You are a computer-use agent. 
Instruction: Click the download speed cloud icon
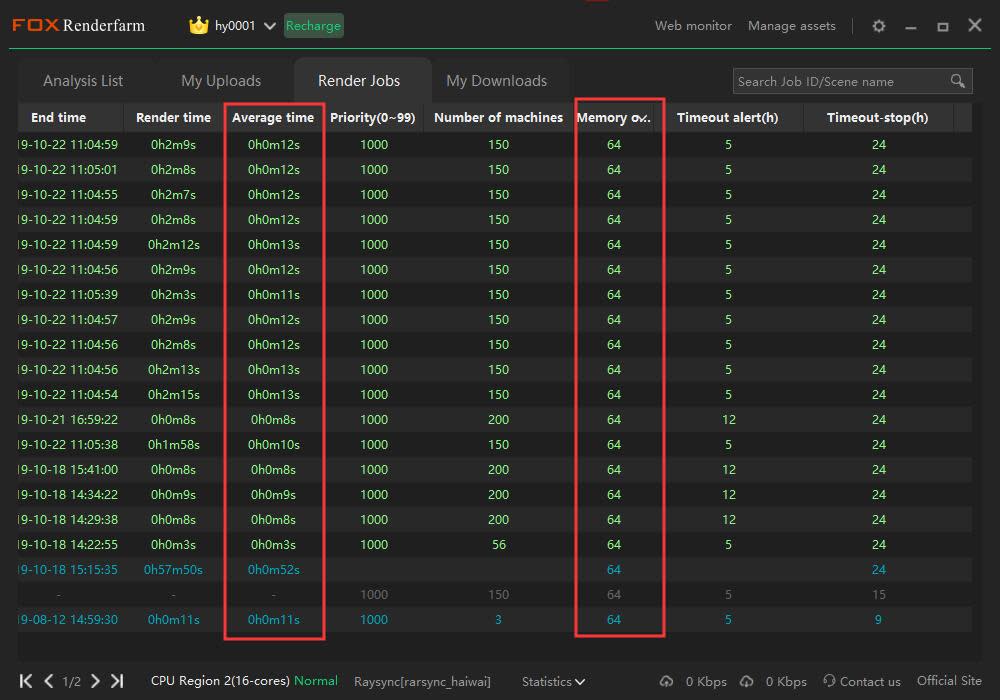pyautogui.click(x=747, y=682)
